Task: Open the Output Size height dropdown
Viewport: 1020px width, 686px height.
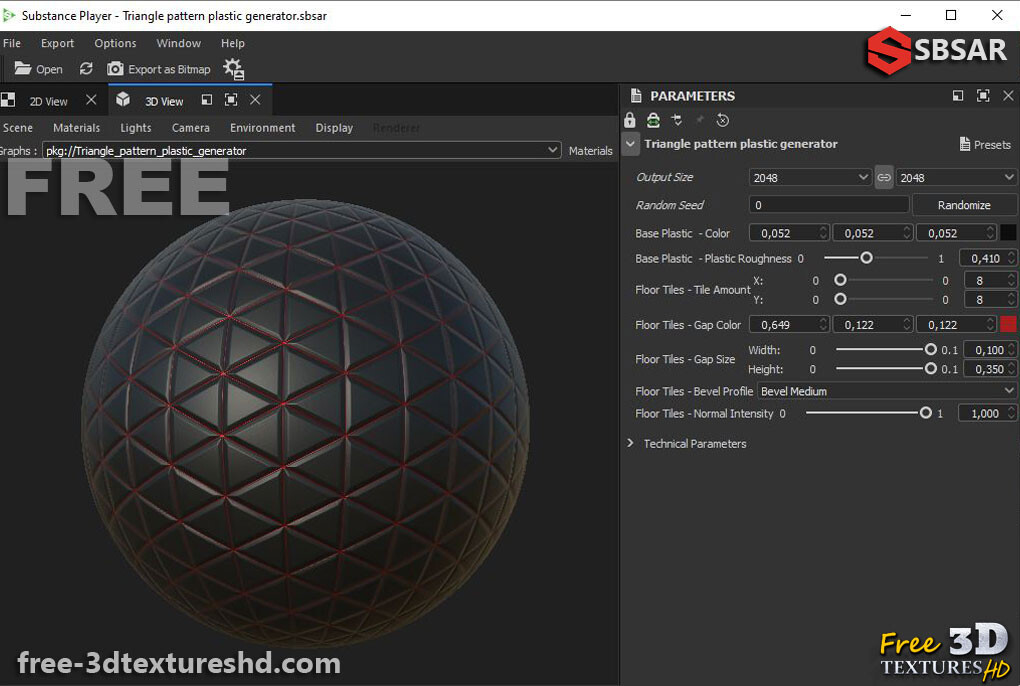Action: 956,178
